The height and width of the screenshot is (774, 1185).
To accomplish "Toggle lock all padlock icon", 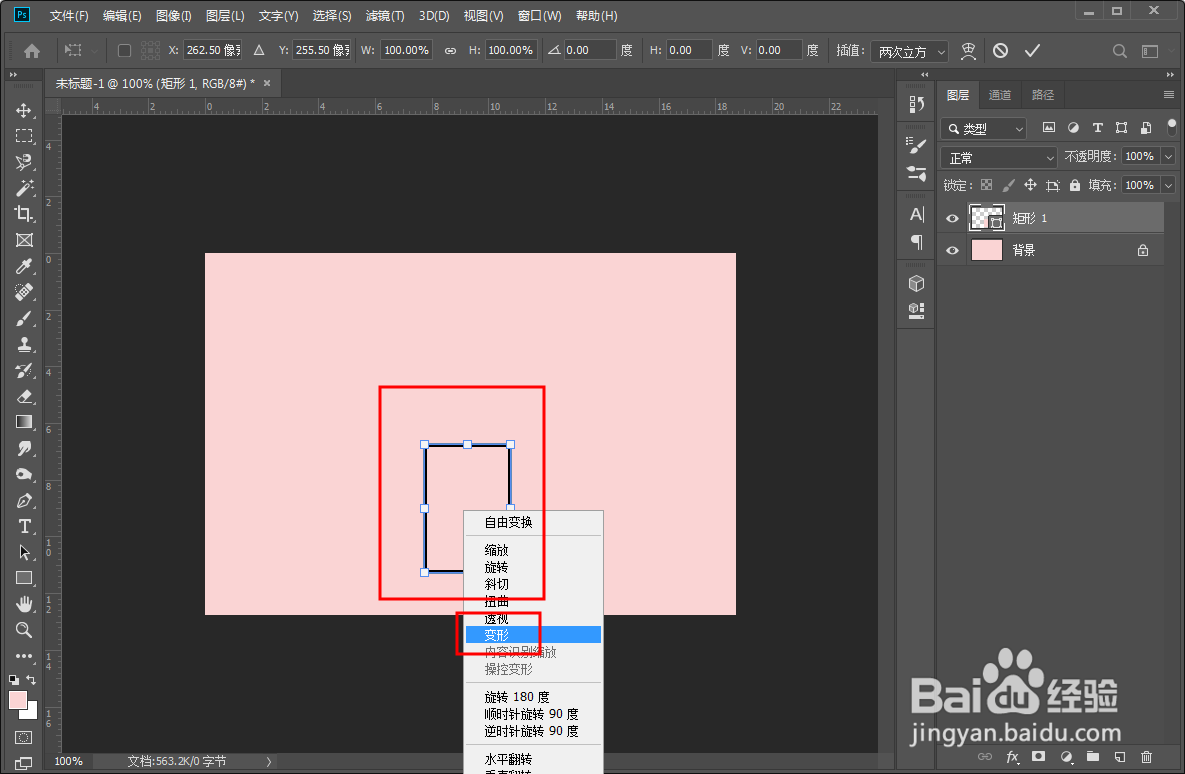I will coord(1075,185).
